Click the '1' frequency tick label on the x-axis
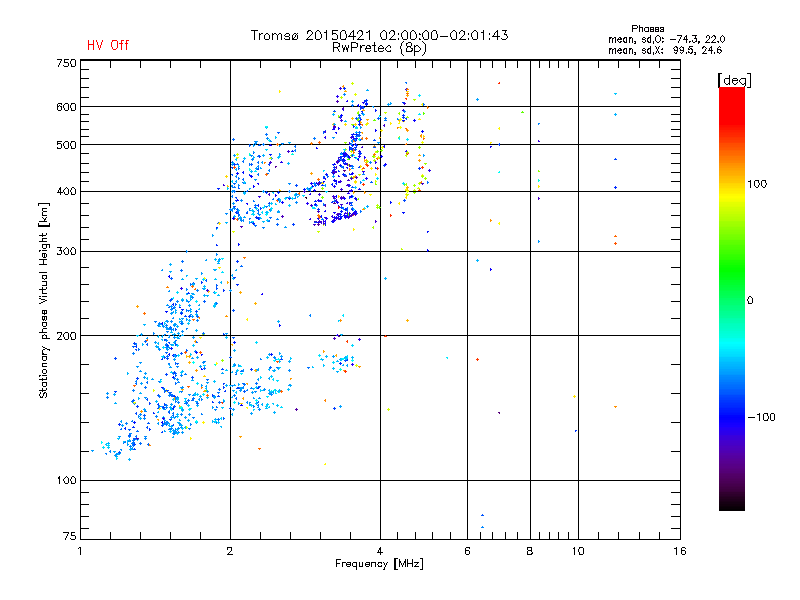This screenshot has height=600, width=800. coord(80,551)
